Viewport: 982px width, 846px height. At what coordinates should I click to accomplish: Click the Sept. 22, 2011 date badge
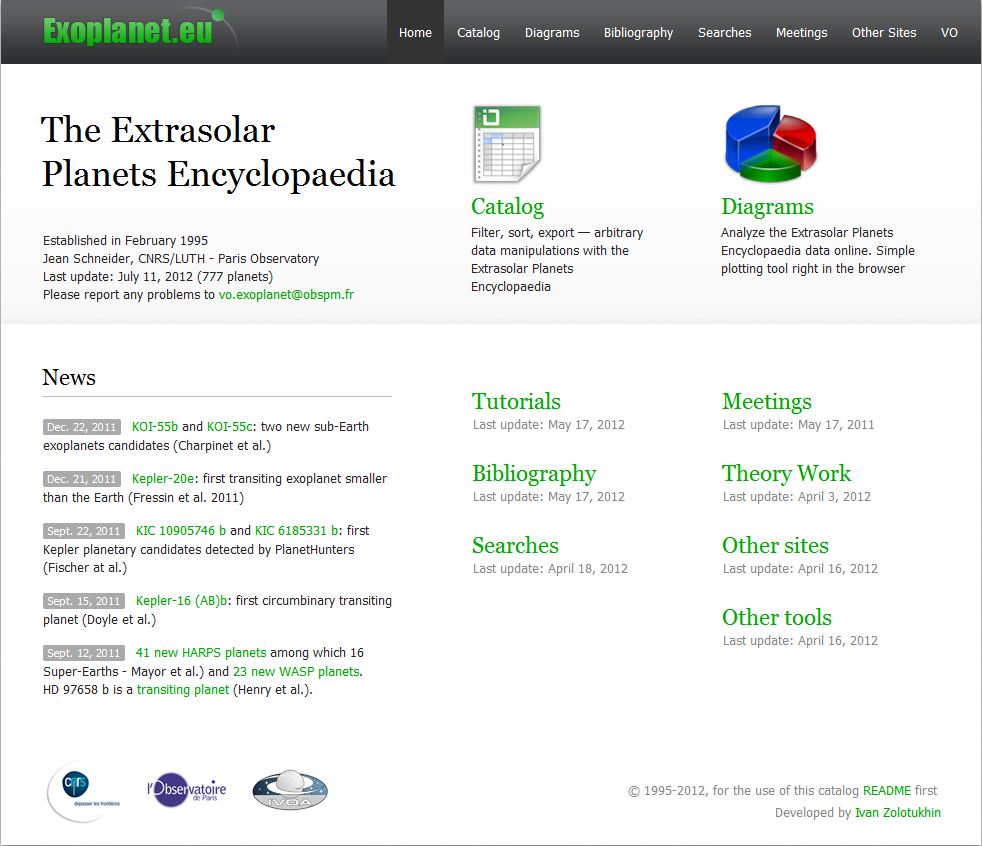[x=84, y=531]
